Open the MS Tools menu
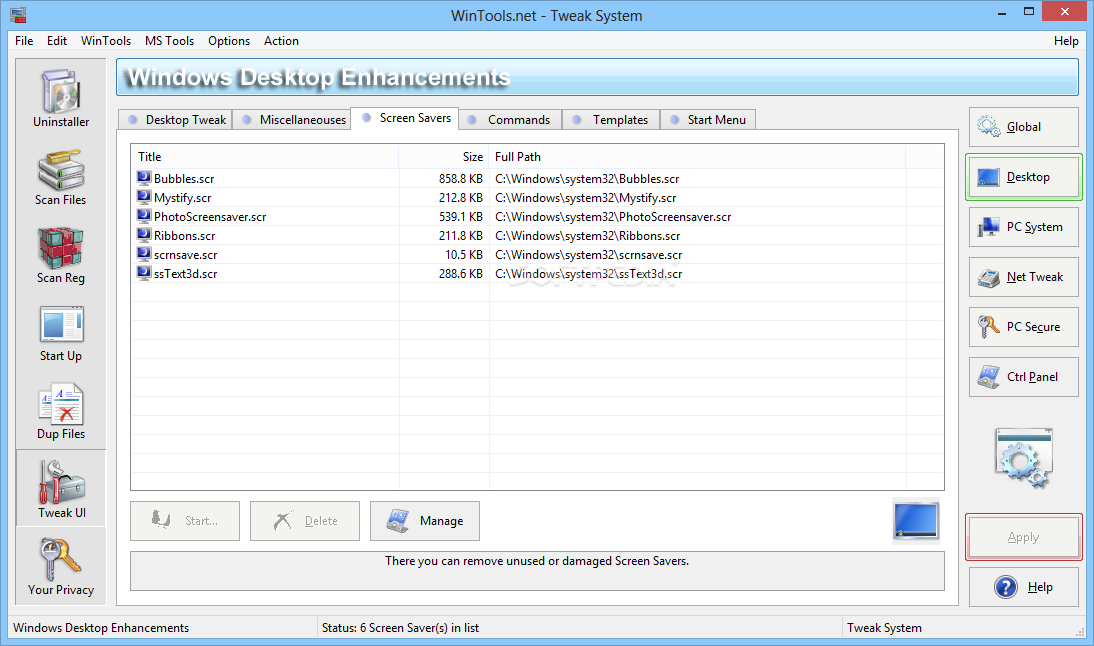1094x646 pixels. point(170,40)
